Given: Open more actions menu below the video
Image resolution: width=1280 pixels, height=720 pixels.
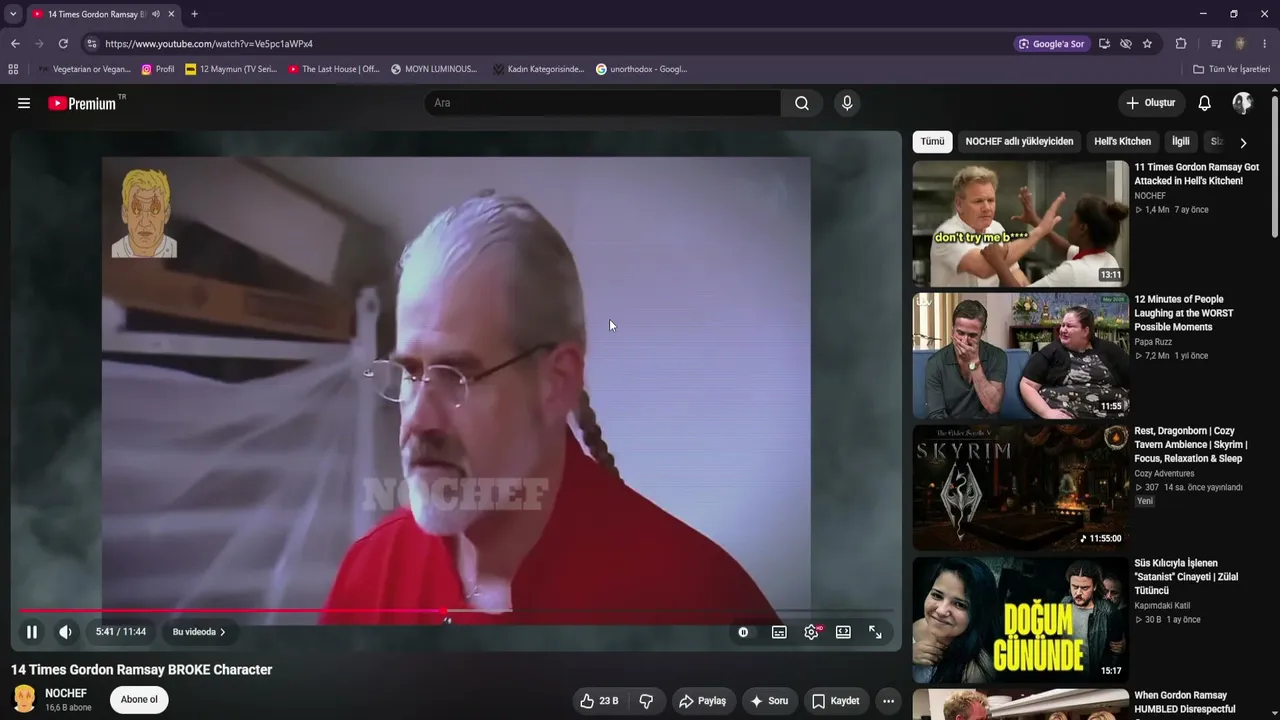Looking at the screenshot, I should coord(888,701).
